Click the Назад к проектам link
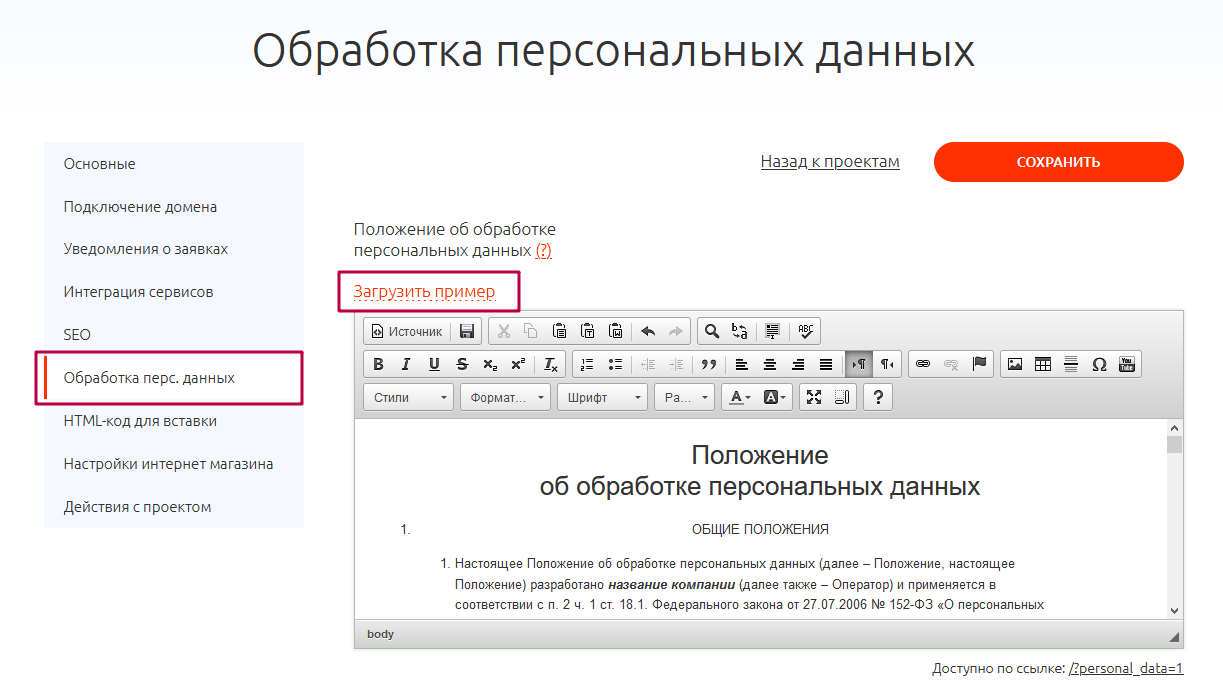Image resolution: width=1223 pixels, height=699 pixels. click(x=830, y=161)
